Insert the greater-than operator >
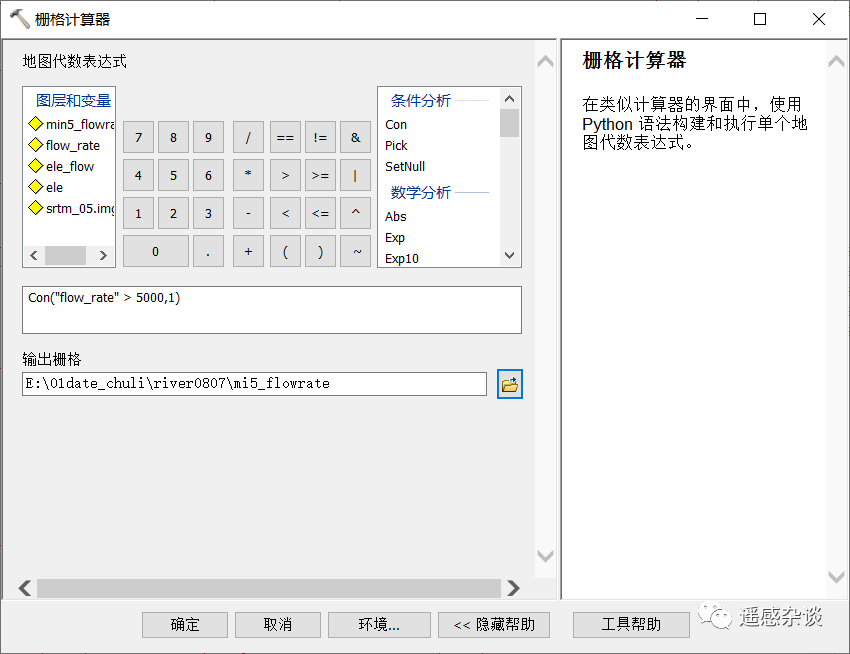Viewport: 850px width, 654px height. tap(285, 175)
